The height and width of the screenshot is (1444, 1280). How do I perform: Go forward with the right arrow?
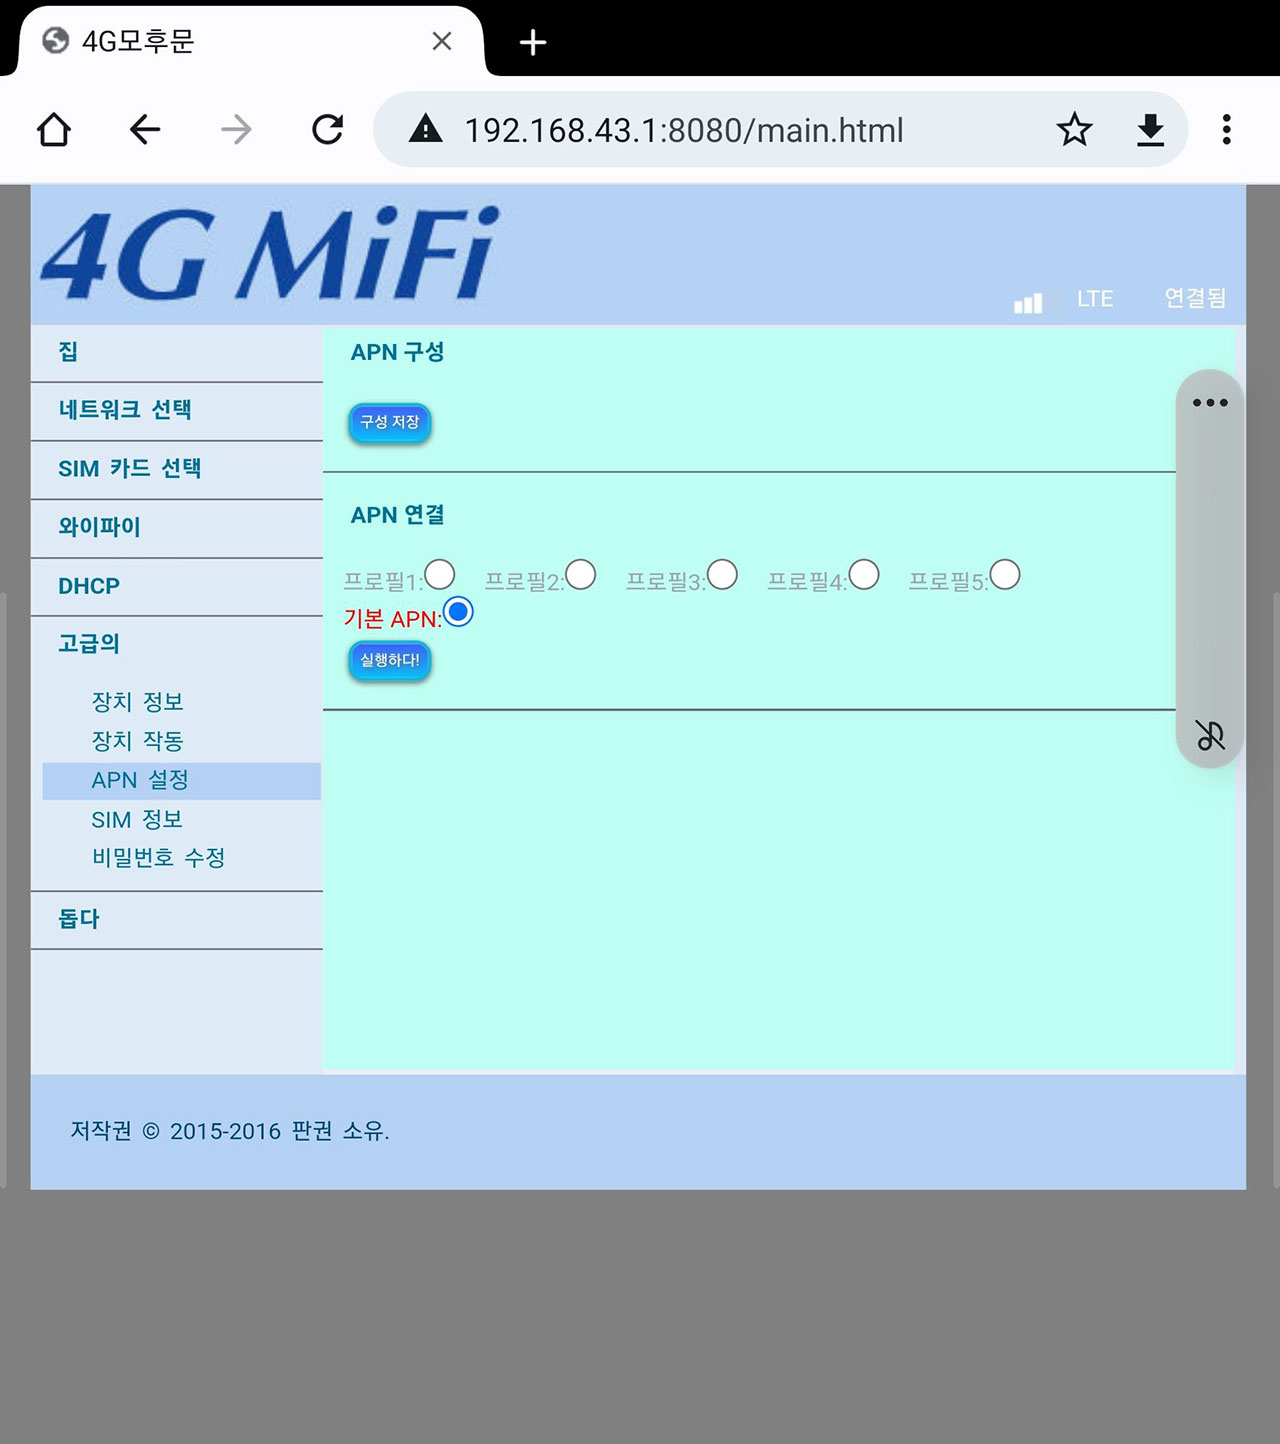click(x=236, y=129)
